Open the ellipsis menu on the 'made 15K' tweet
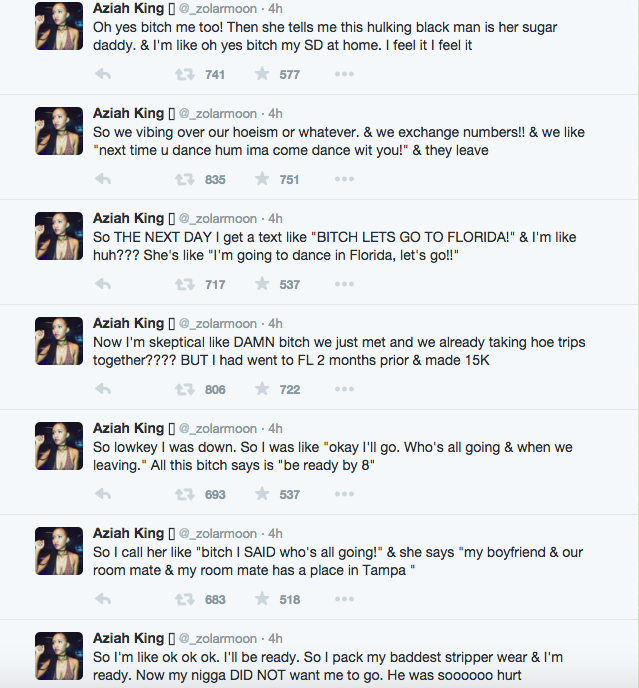Image resolution: width=639 pixels, height=688 pixels. pos(344,389)
